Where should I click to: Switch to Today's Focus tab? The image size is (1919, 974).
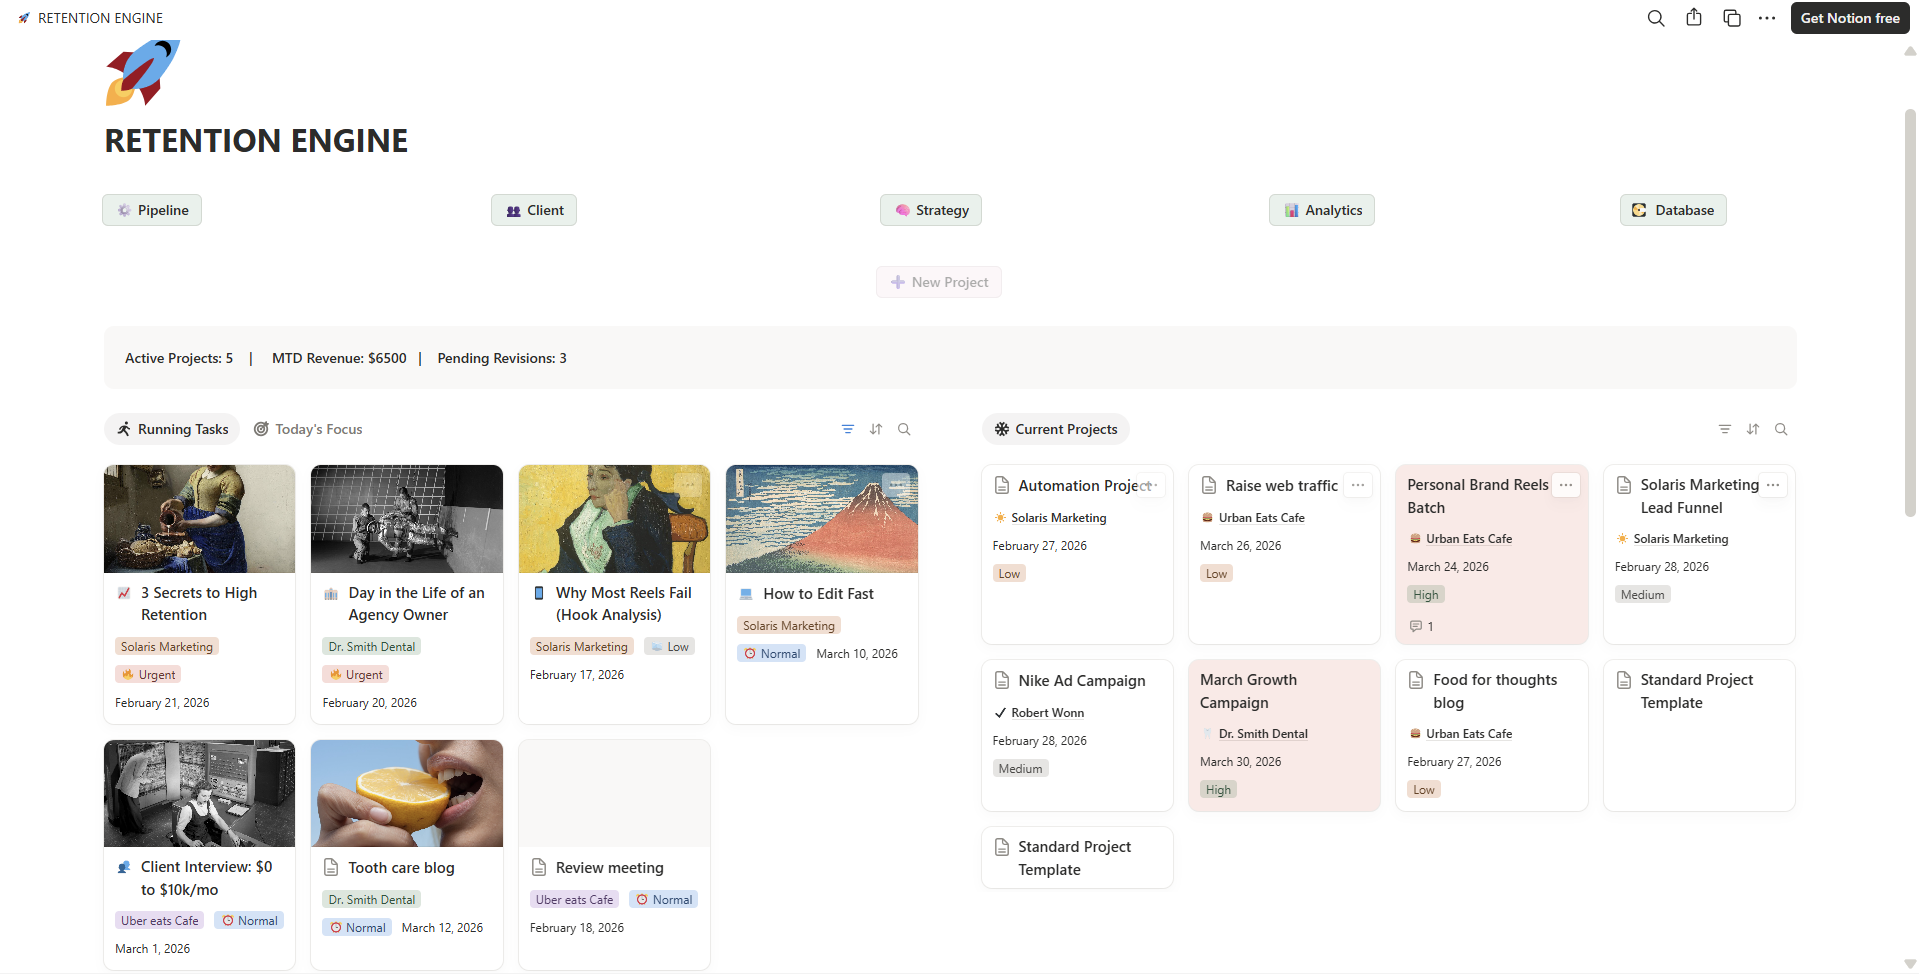[308, 429]
